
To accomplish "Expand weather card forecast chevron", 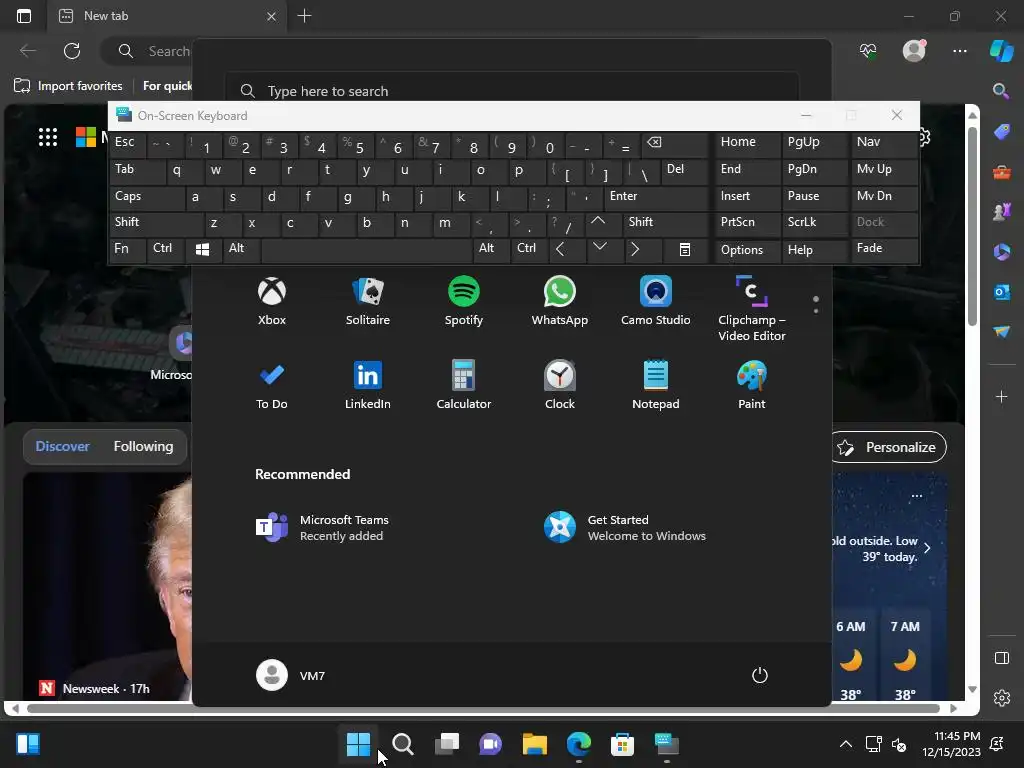I will click(x=927, y=547).
